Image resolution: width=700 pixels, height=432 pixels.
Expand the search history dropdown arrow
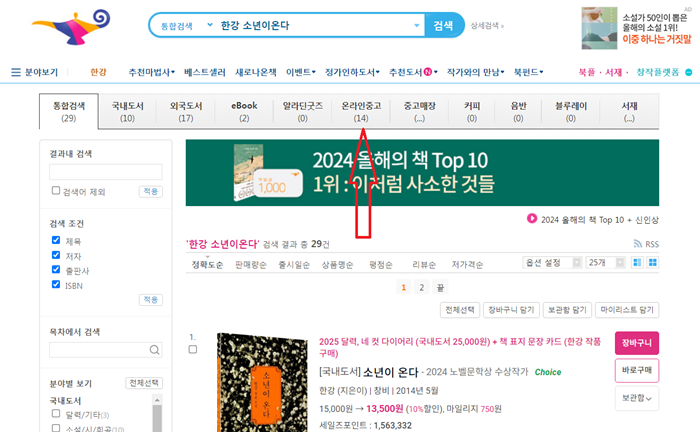pyautogui.click(x=417, y=25)
